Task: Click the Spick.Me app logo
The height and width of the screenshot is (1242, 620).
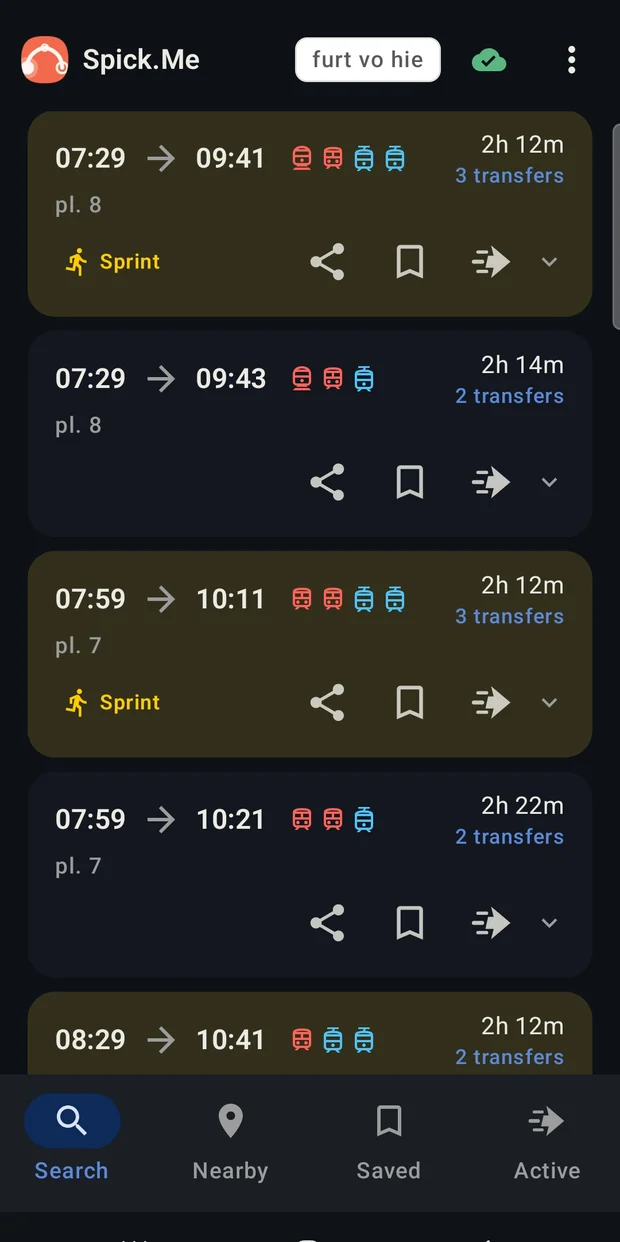Action: pyautogui.click(x=45, y=60)
